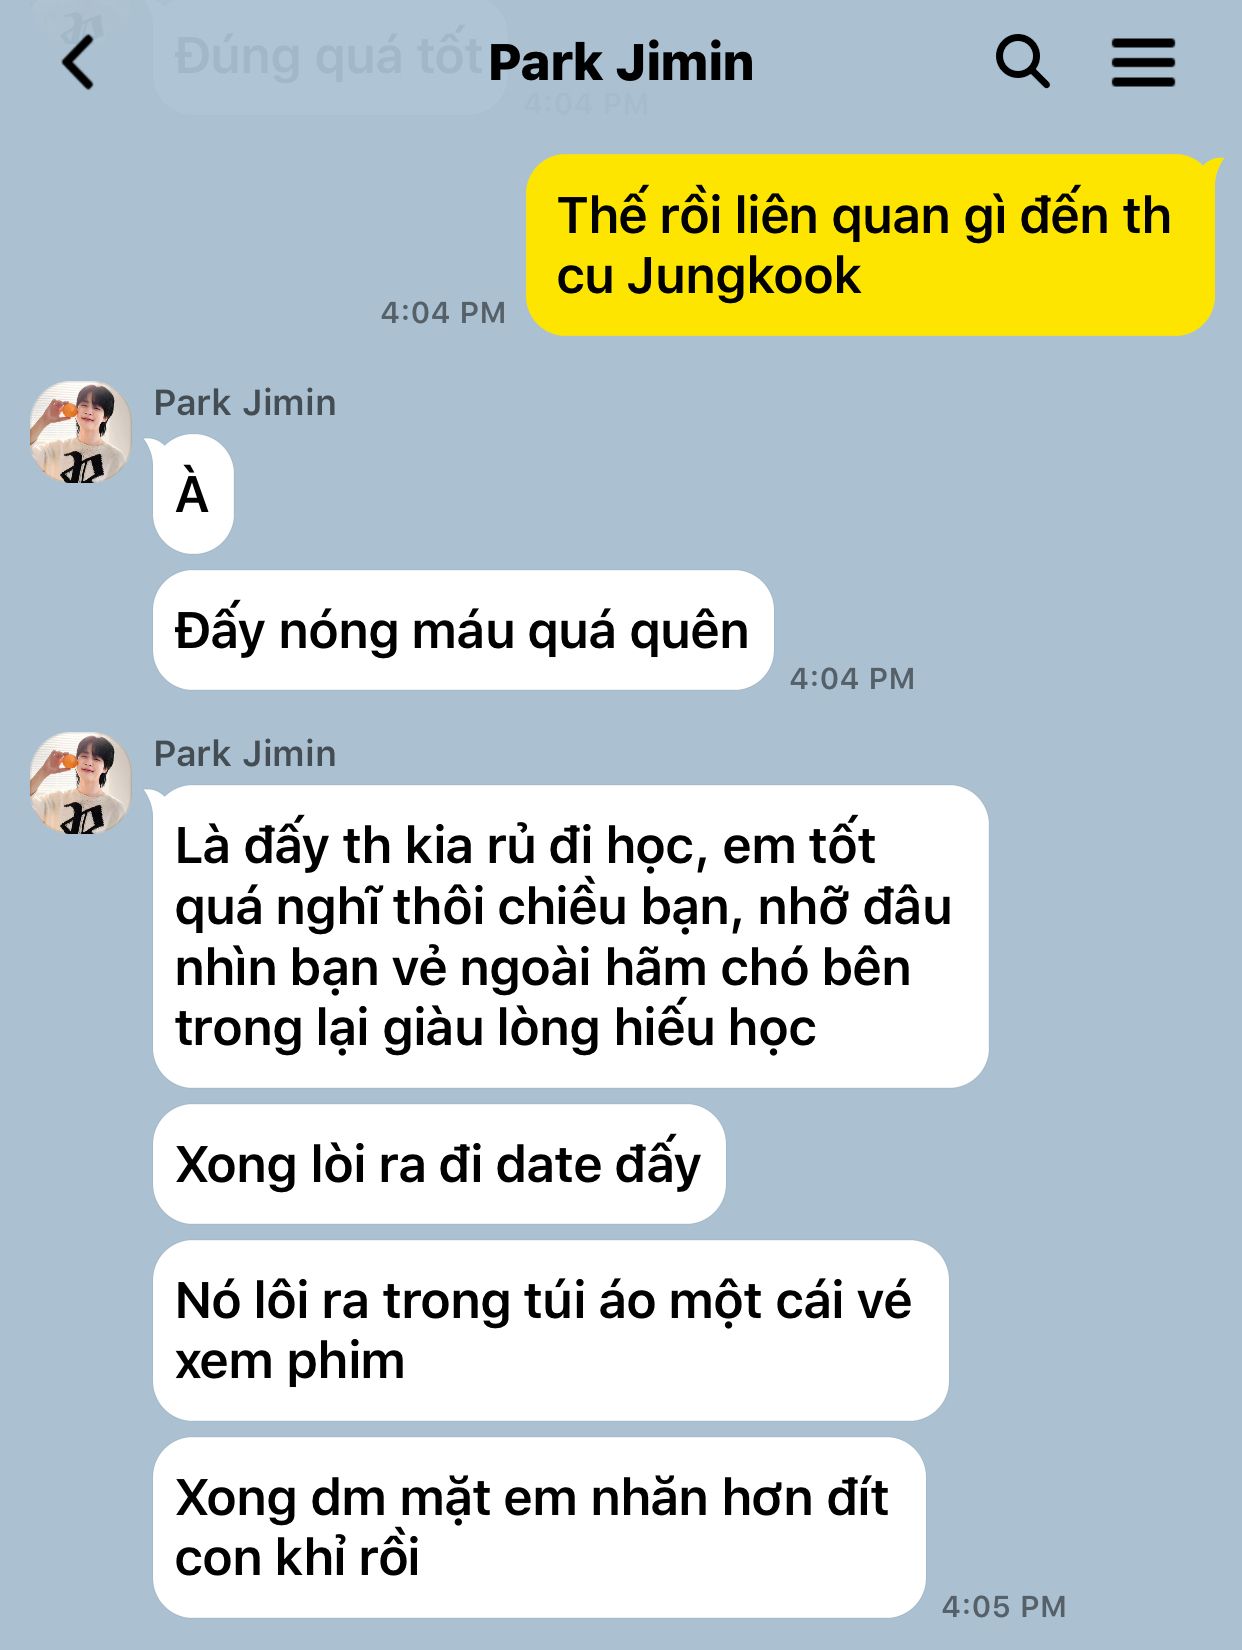Tap the long message 'Là đấy th kia rủ đi học'

(x=570, y=936)
